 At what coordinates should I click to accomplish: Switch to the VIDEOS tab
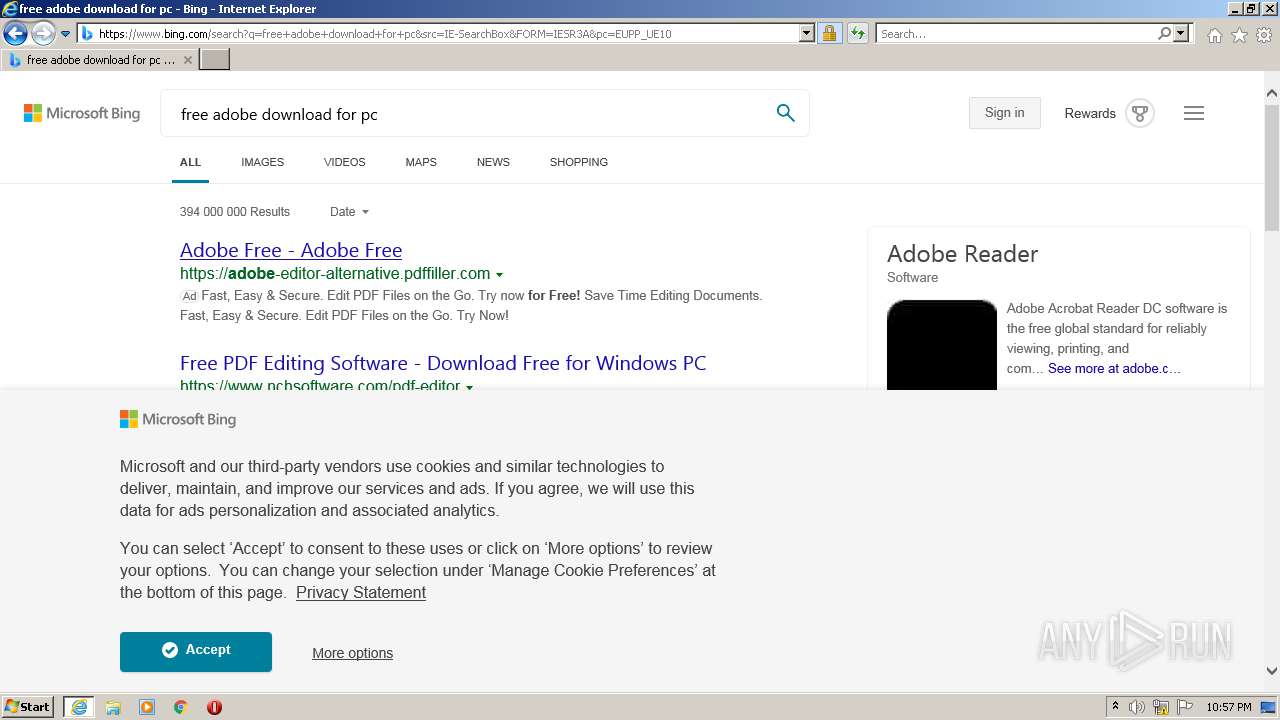tap(344, 162)
